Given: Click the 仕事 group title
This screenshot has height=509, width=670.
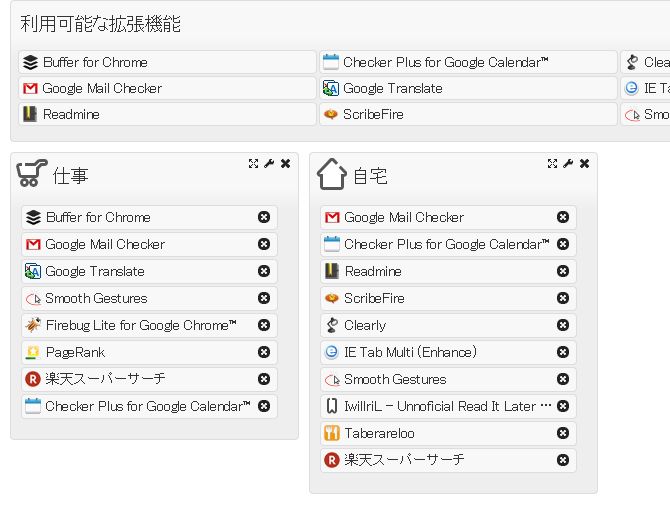Looking at the screenshot, I should [x=71, y=176].
